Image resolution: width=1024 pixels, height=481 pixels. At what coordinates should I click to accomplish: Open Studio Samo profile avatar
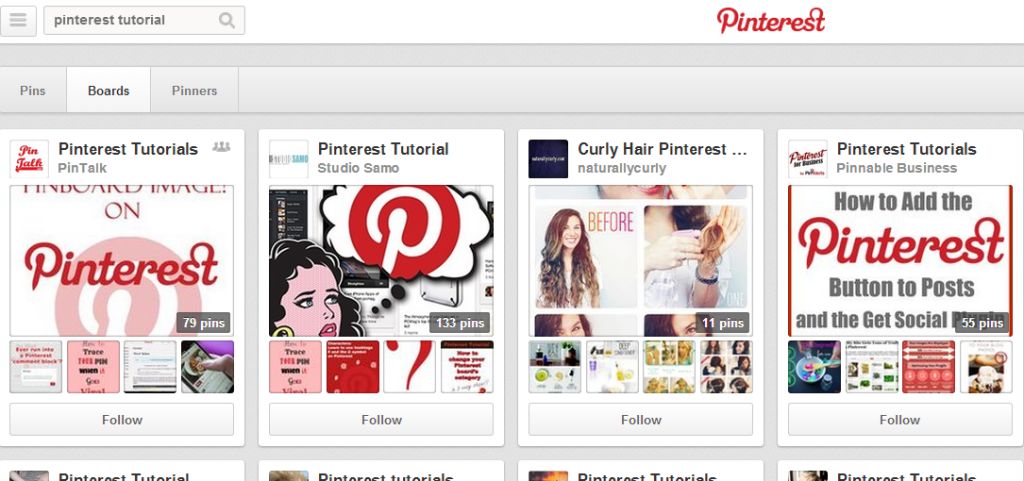coord(289,159)
